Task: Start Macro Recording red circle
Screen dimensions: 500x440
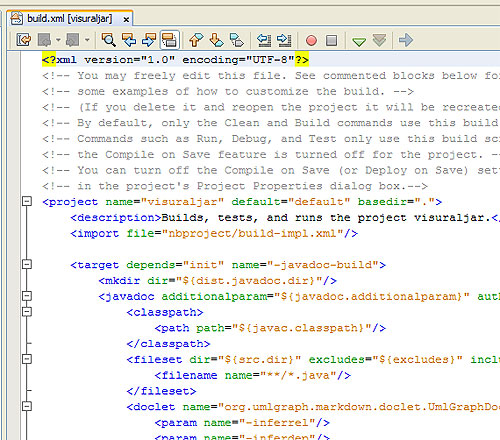Action: pos(311,41)
